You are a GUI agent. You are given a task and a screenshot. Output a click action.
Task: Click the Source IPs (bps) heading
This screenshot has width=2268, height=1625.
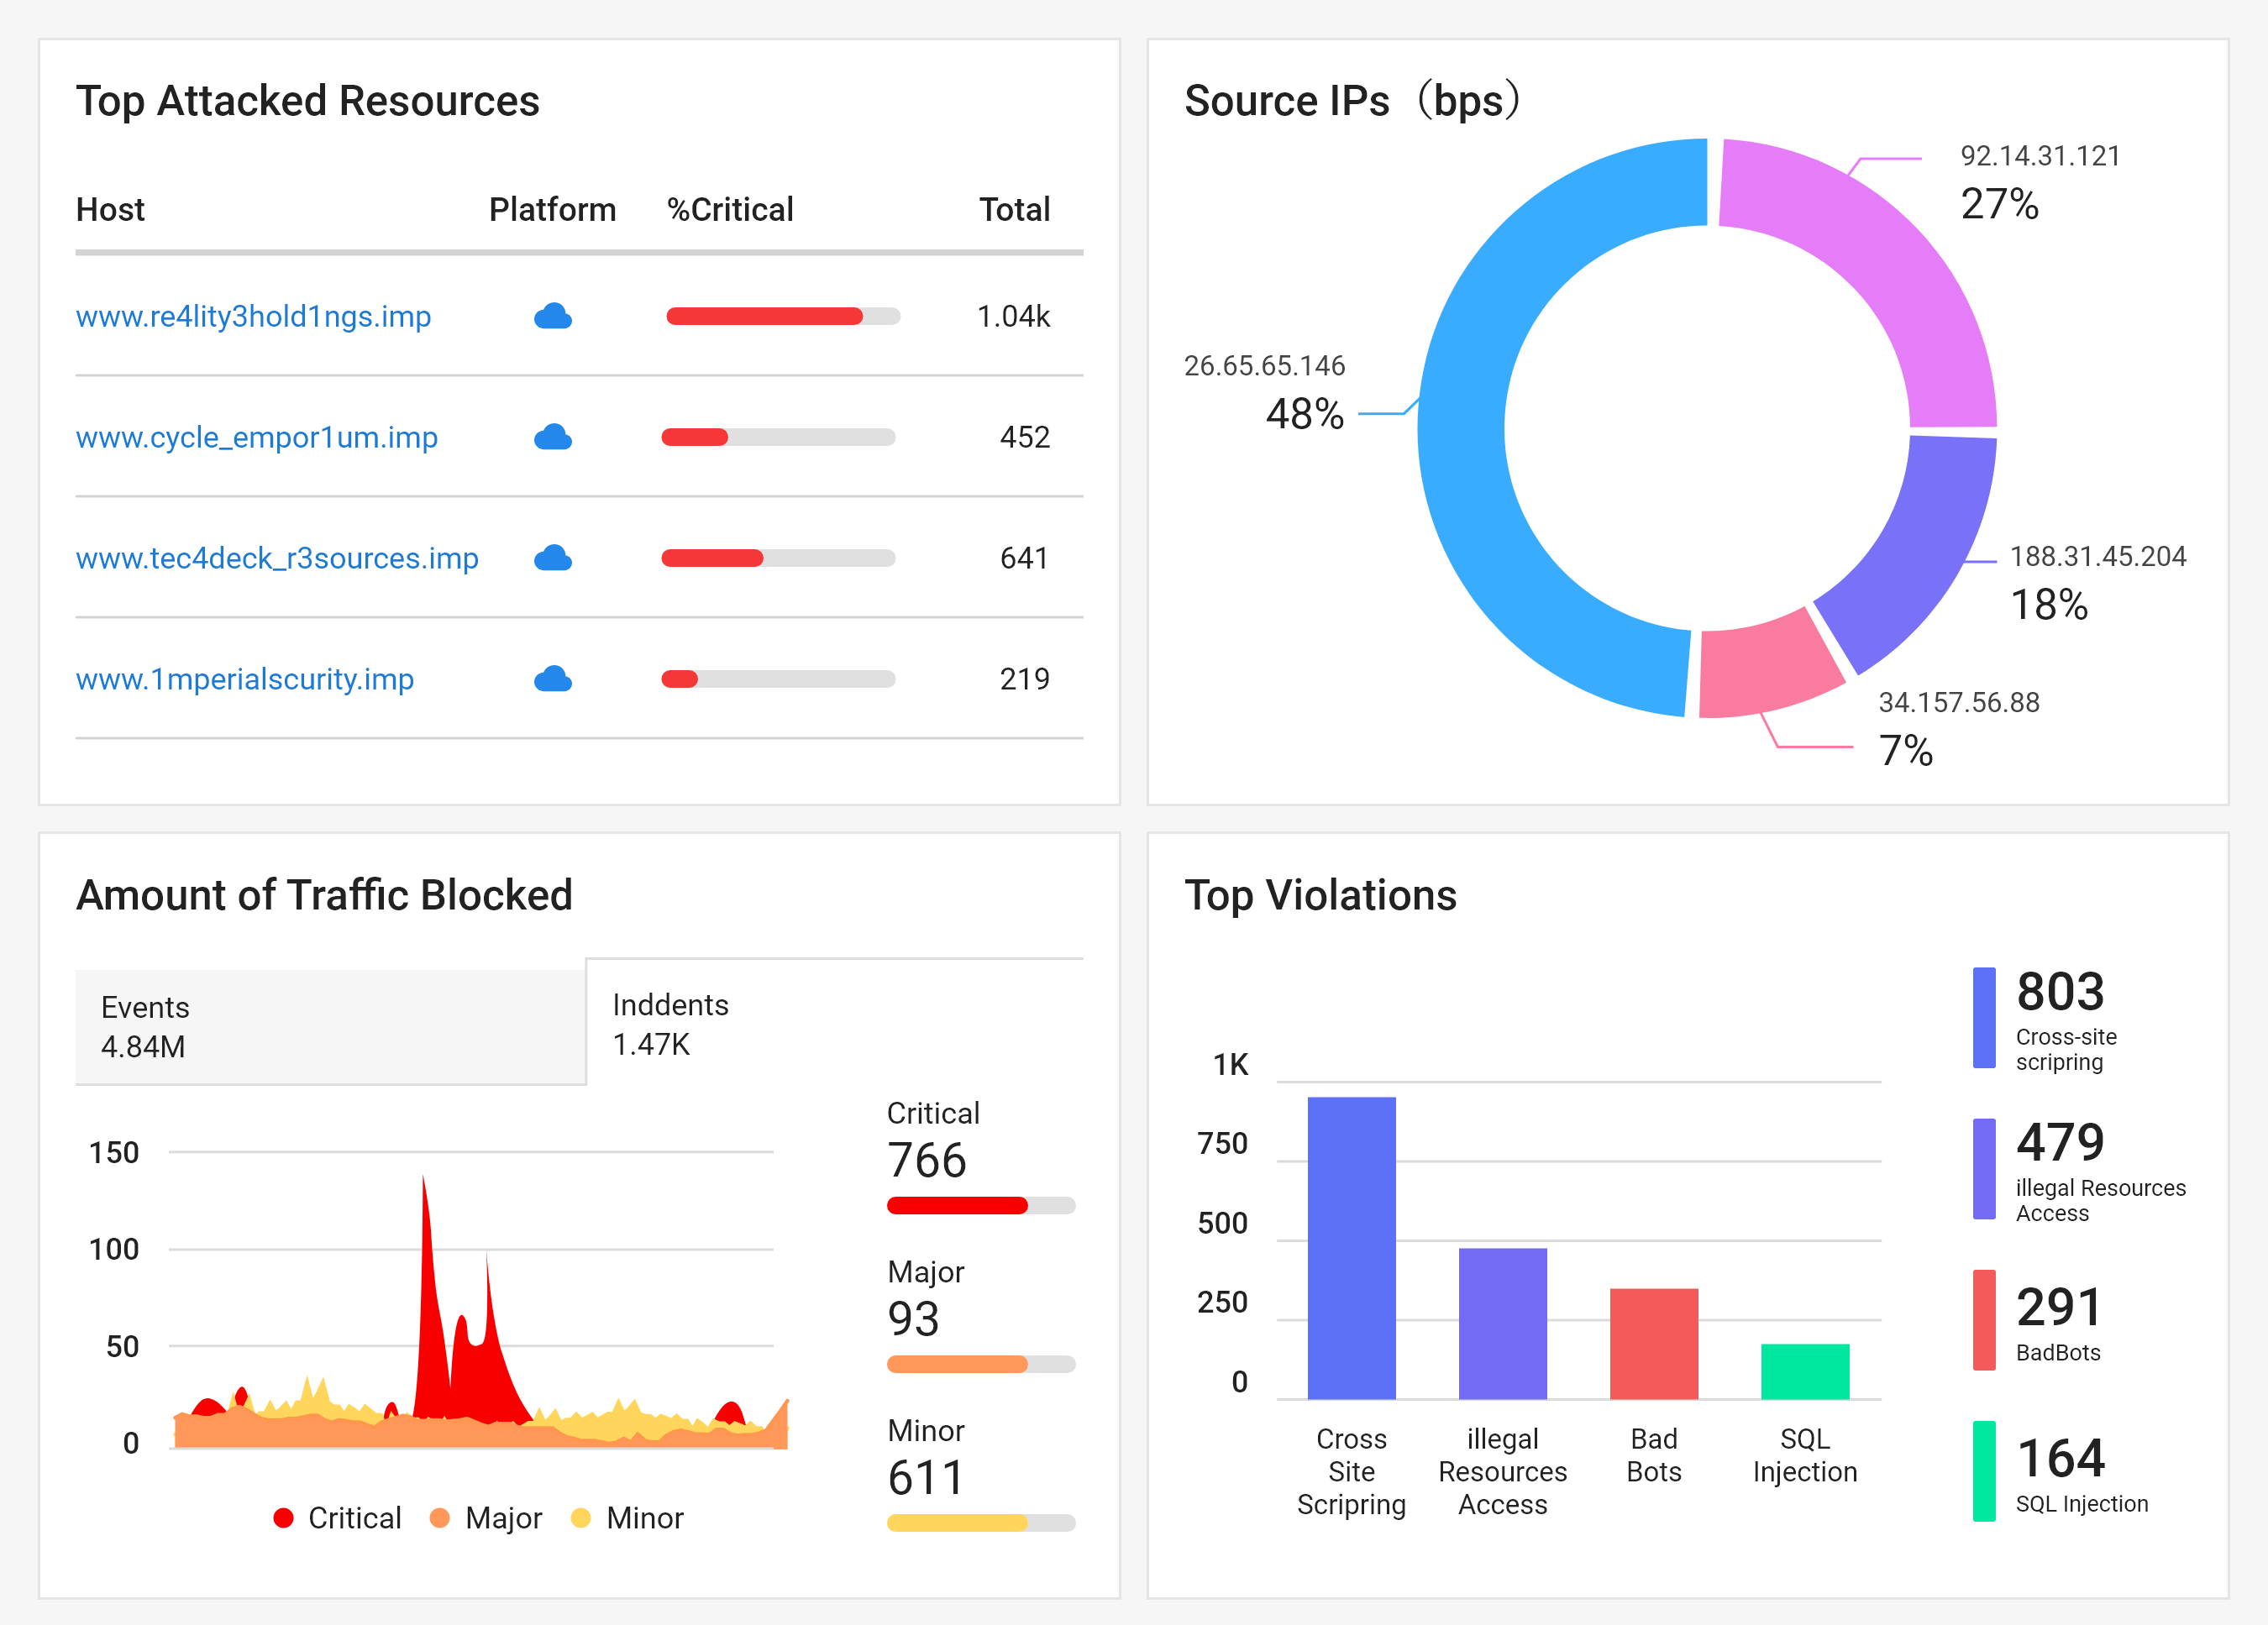pyautogui.click(x=1353, y=101)
